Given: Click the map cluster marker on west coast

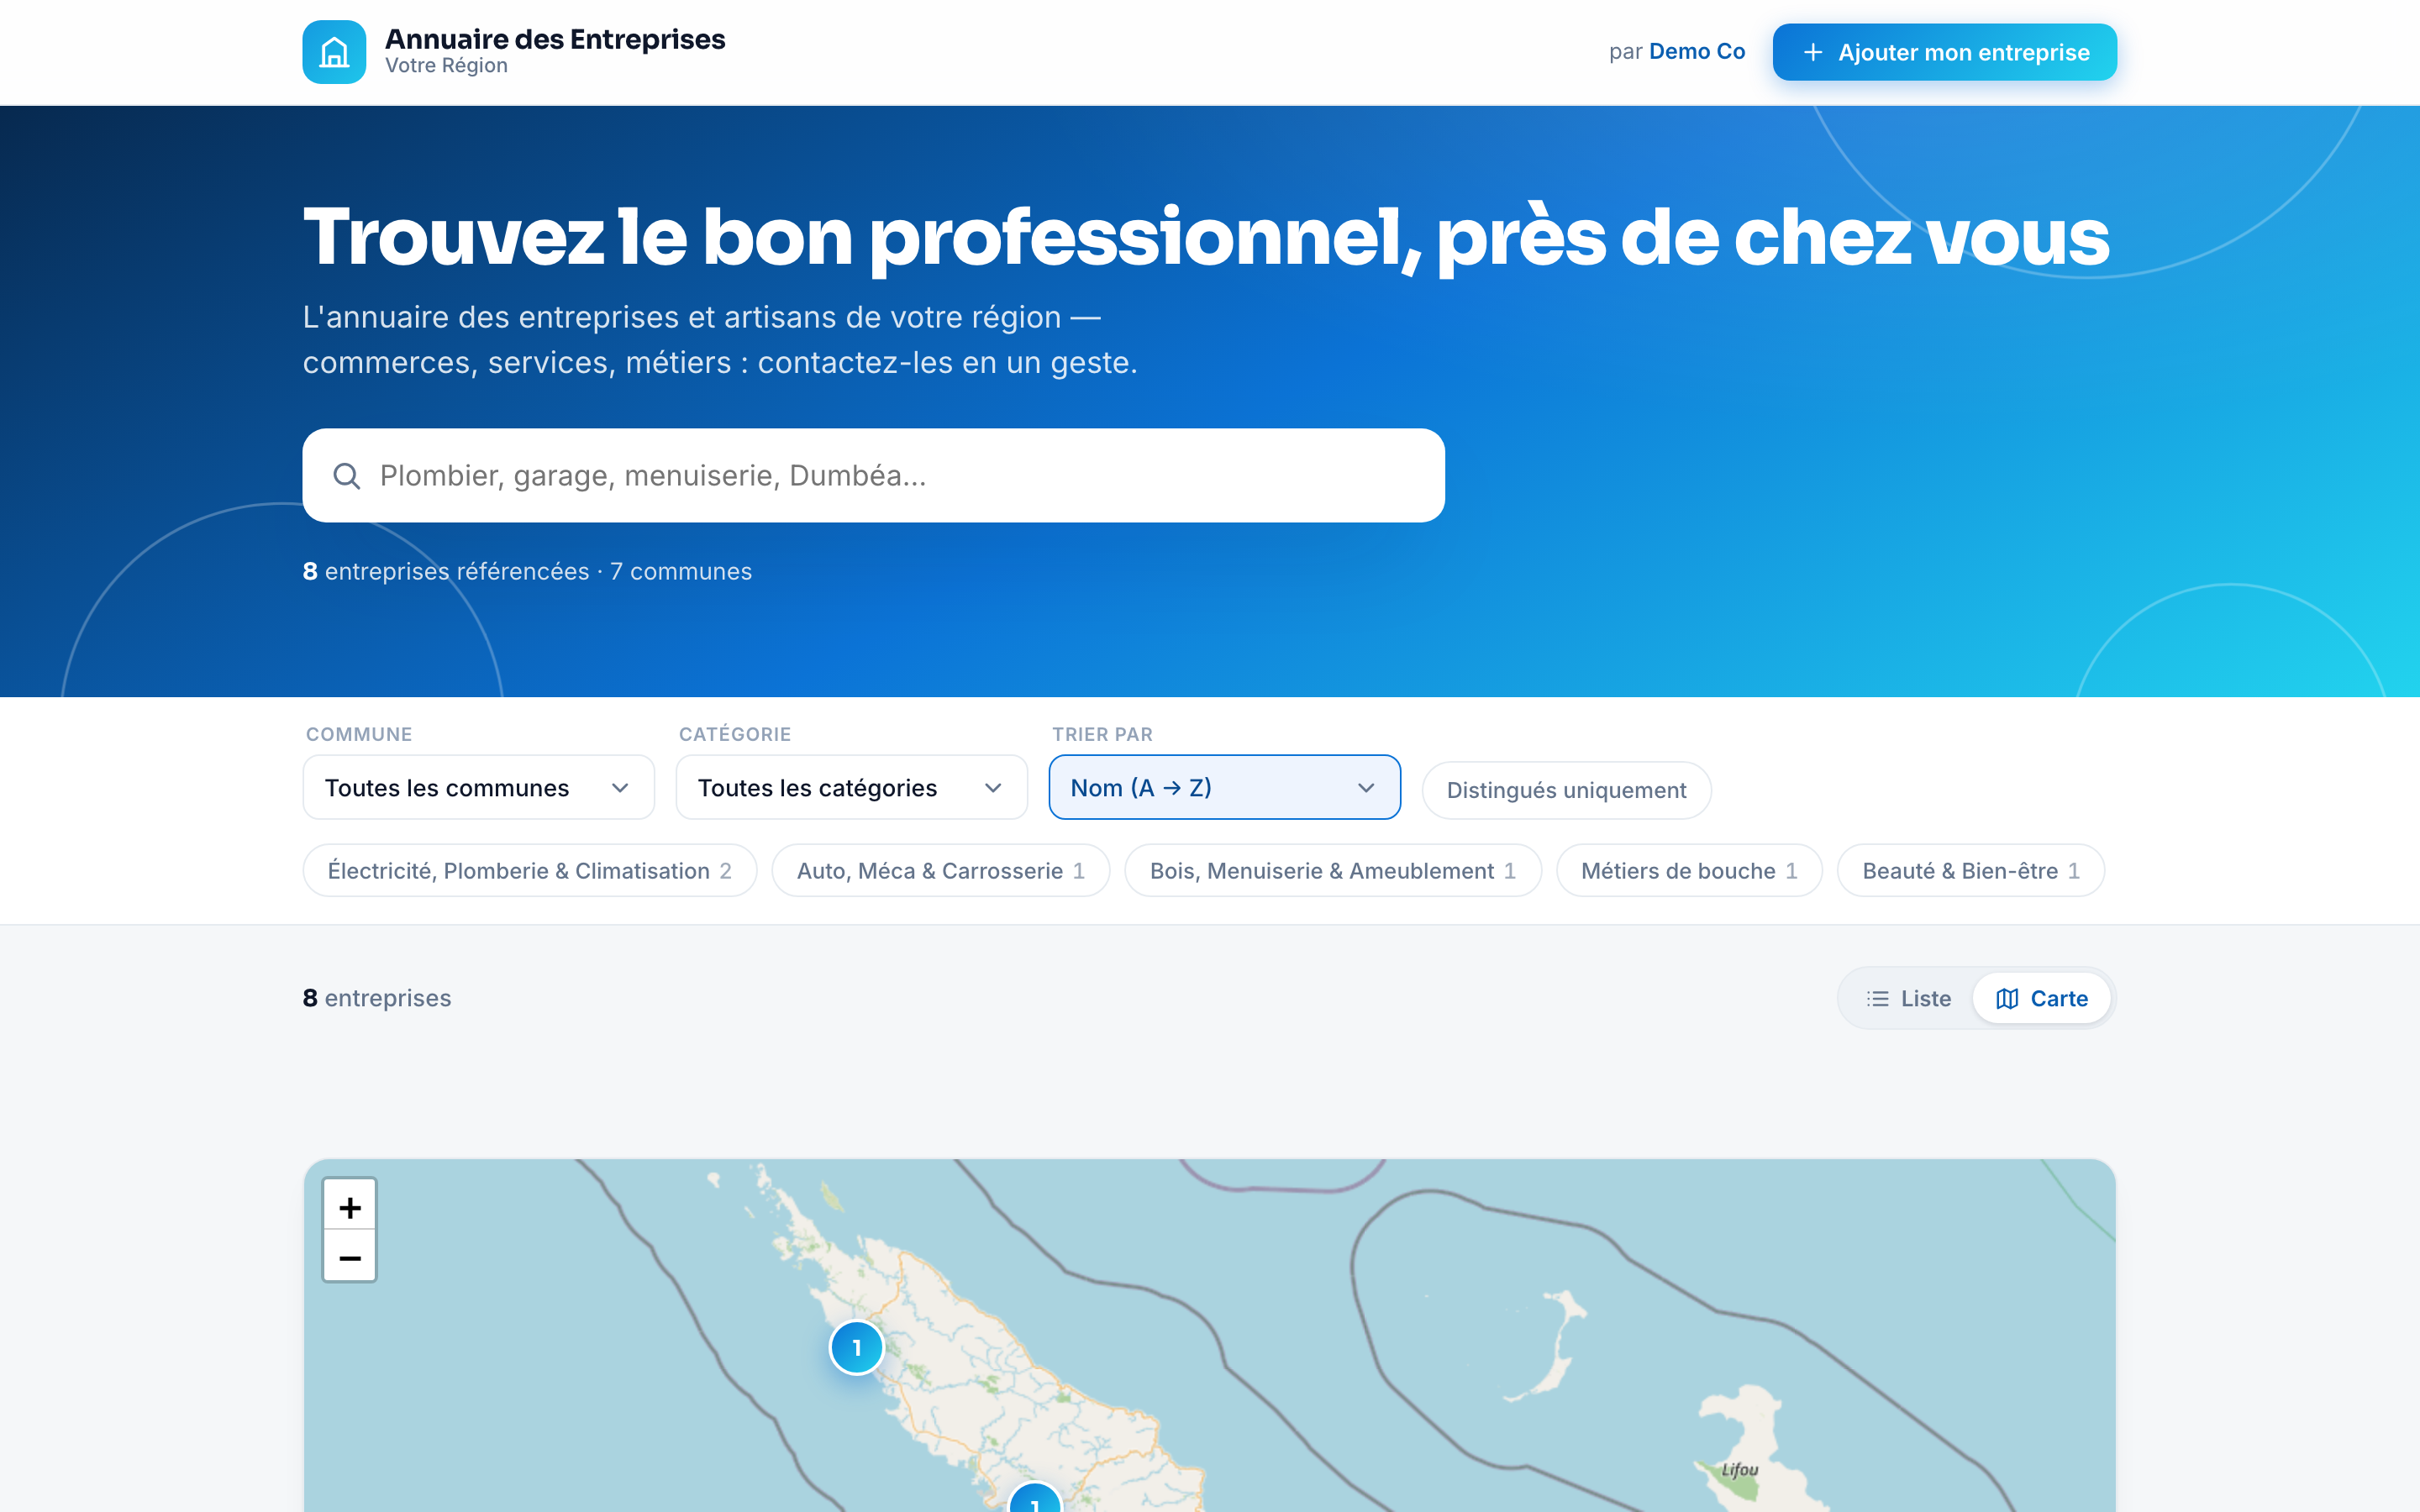Looking at the screenshot, I should pos(857,1347).
